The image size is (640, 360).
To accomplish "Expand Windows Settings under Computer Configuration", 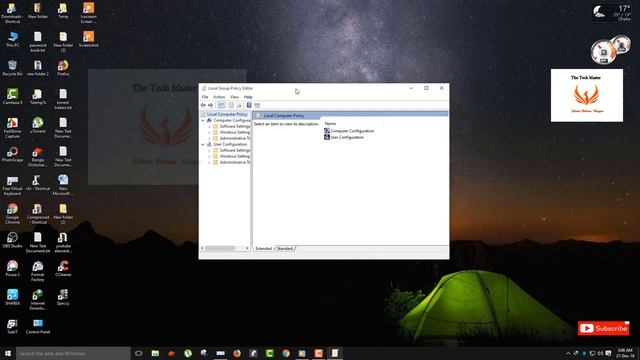I will (x=209, y=133).
